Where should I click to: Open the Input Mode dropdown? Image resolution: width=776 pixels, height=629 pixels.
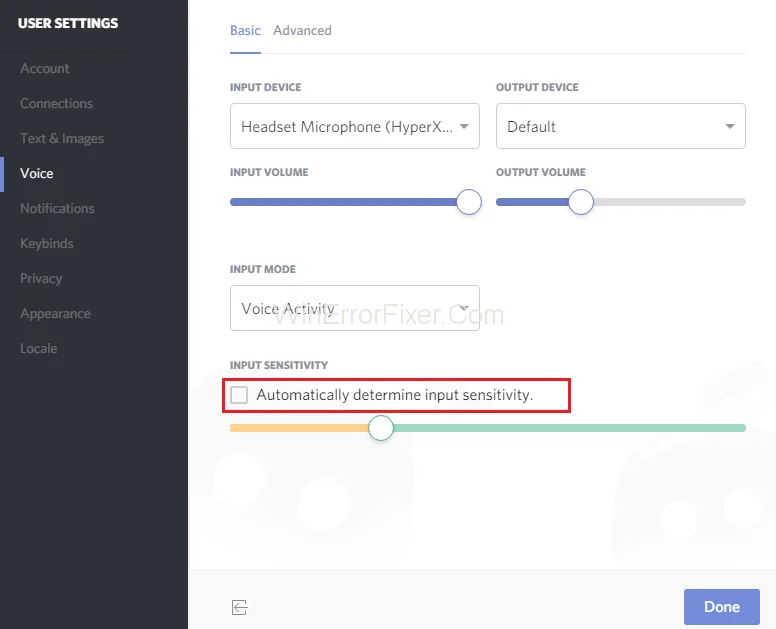pyautogui.click(x=354, y=309)
